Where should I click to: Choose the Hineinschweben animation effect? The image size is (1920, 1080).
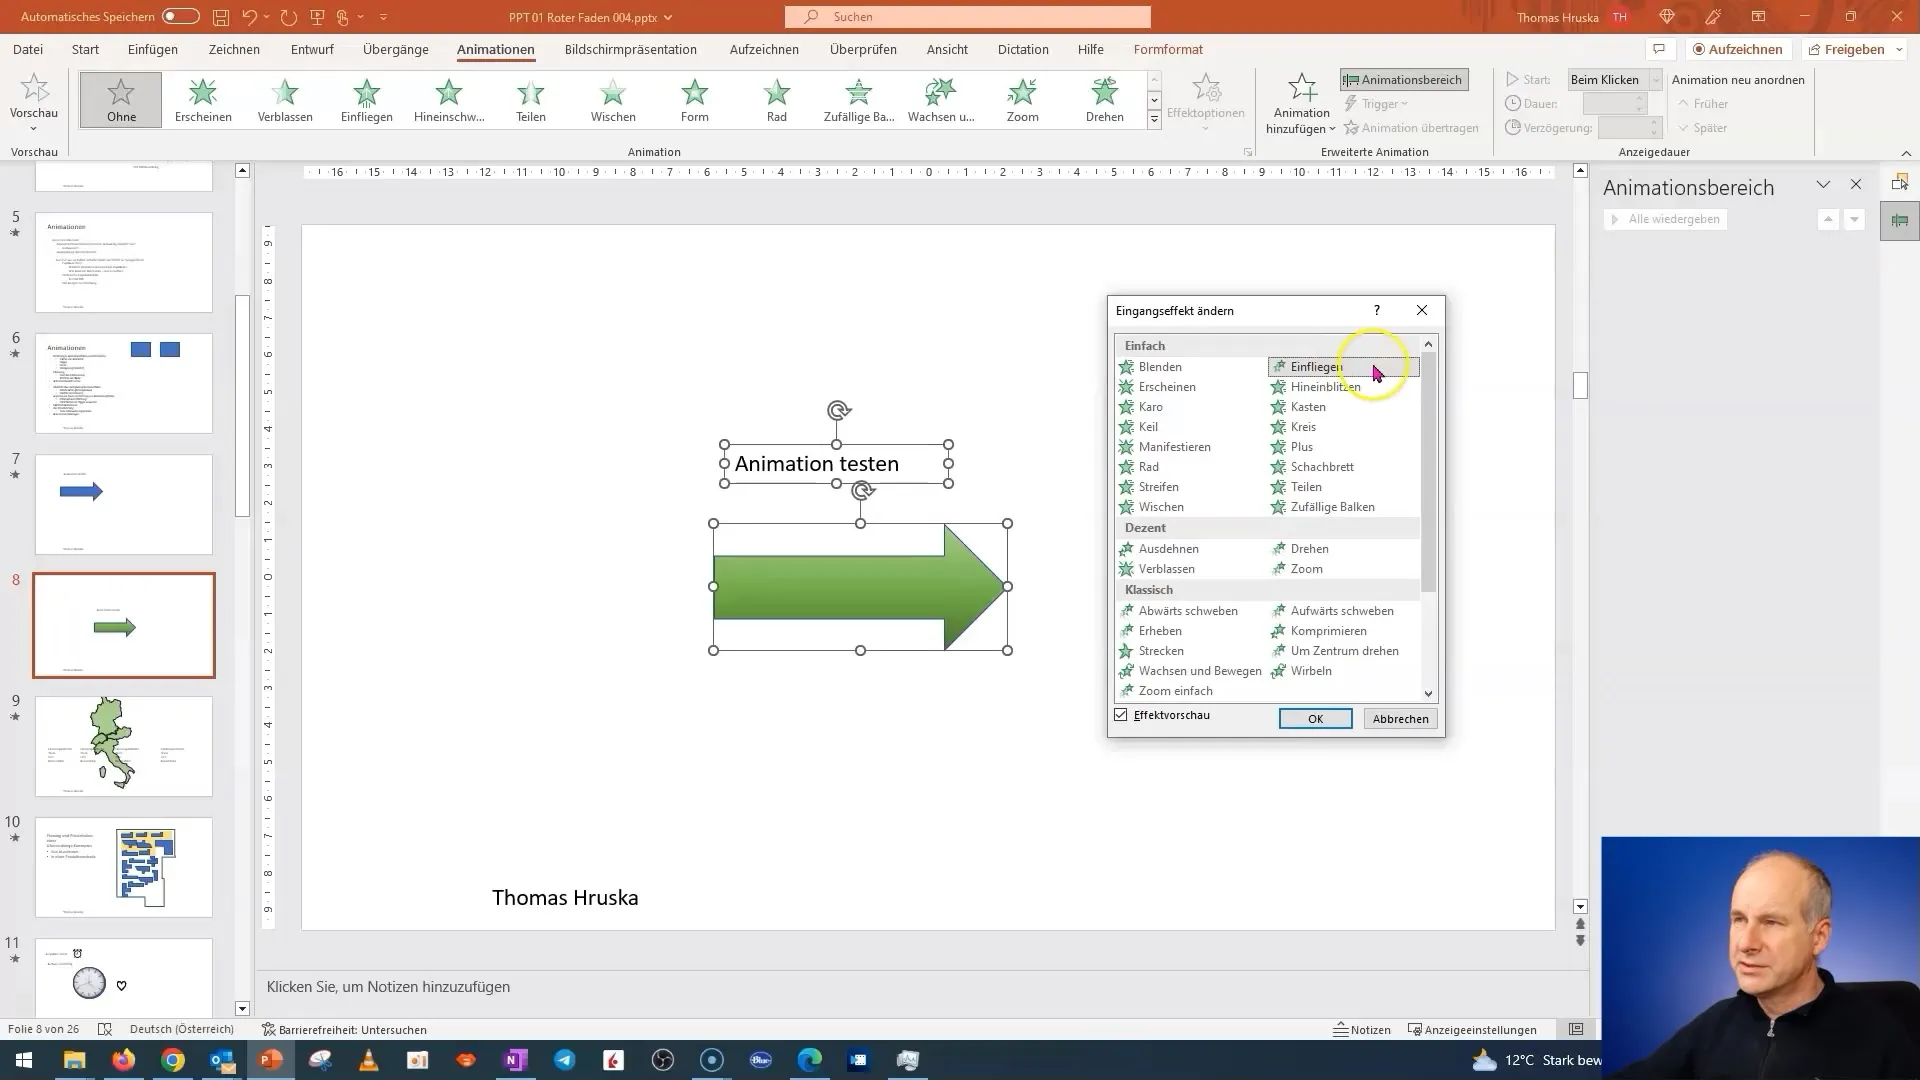tap(449, 100)
